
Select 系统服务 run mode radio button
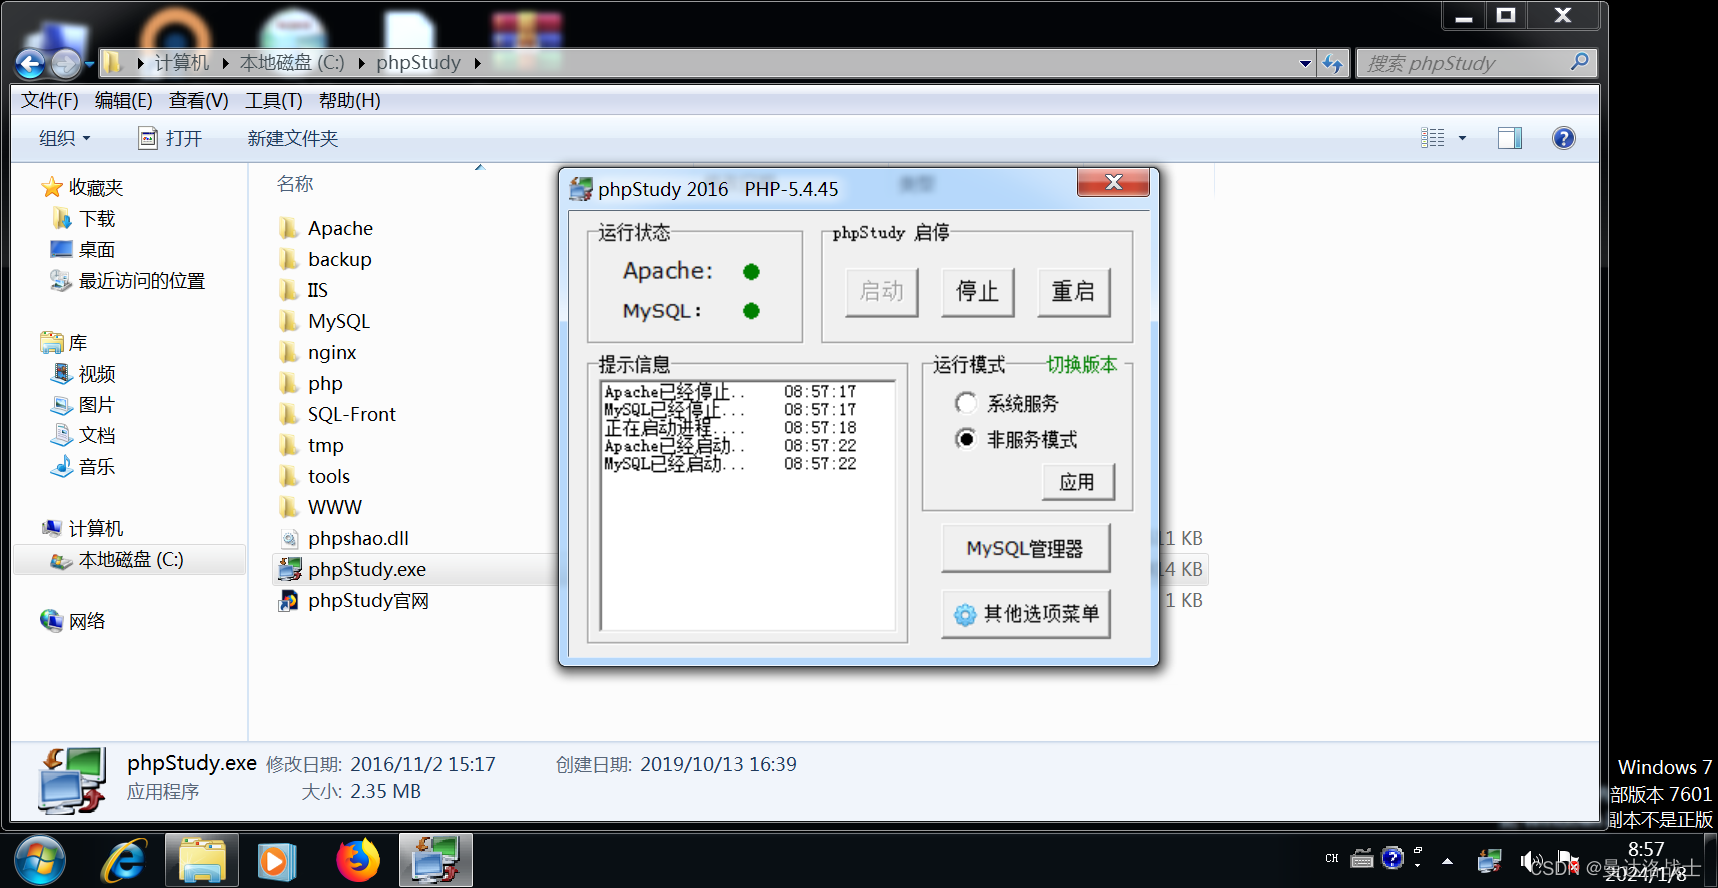point(966,403)
